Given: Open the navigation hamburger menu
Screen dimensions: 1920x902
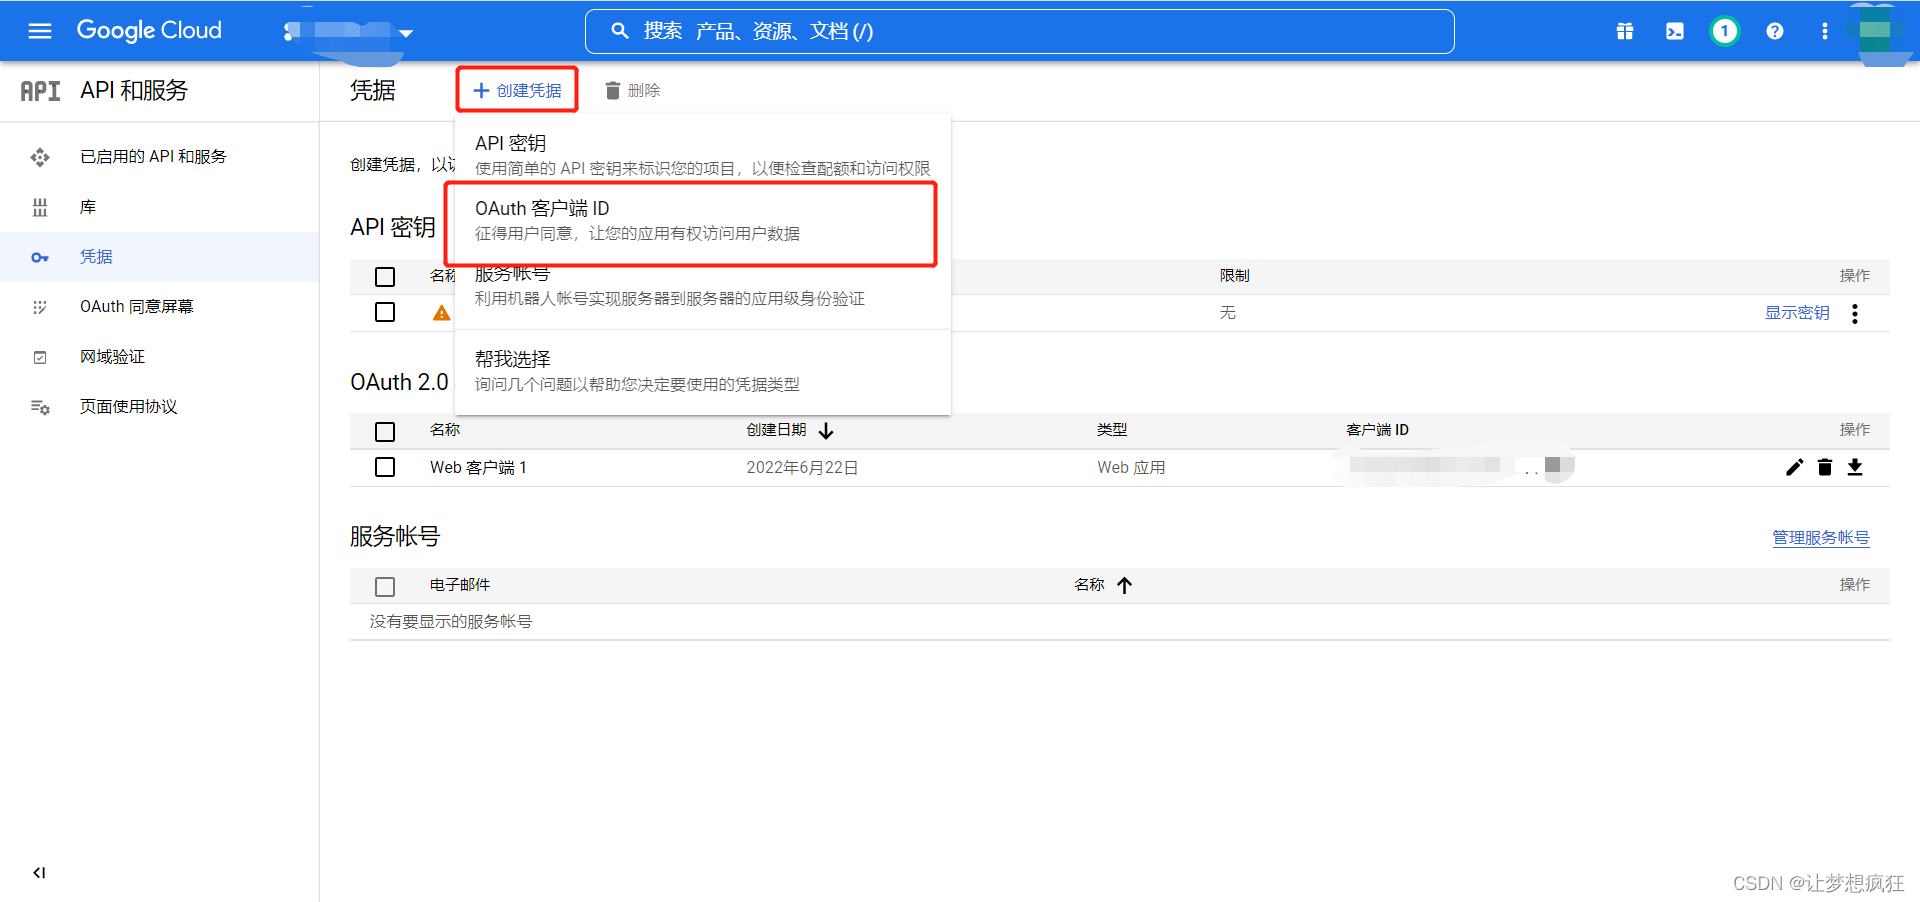Looking at the screenshot, I should point(39,31).
